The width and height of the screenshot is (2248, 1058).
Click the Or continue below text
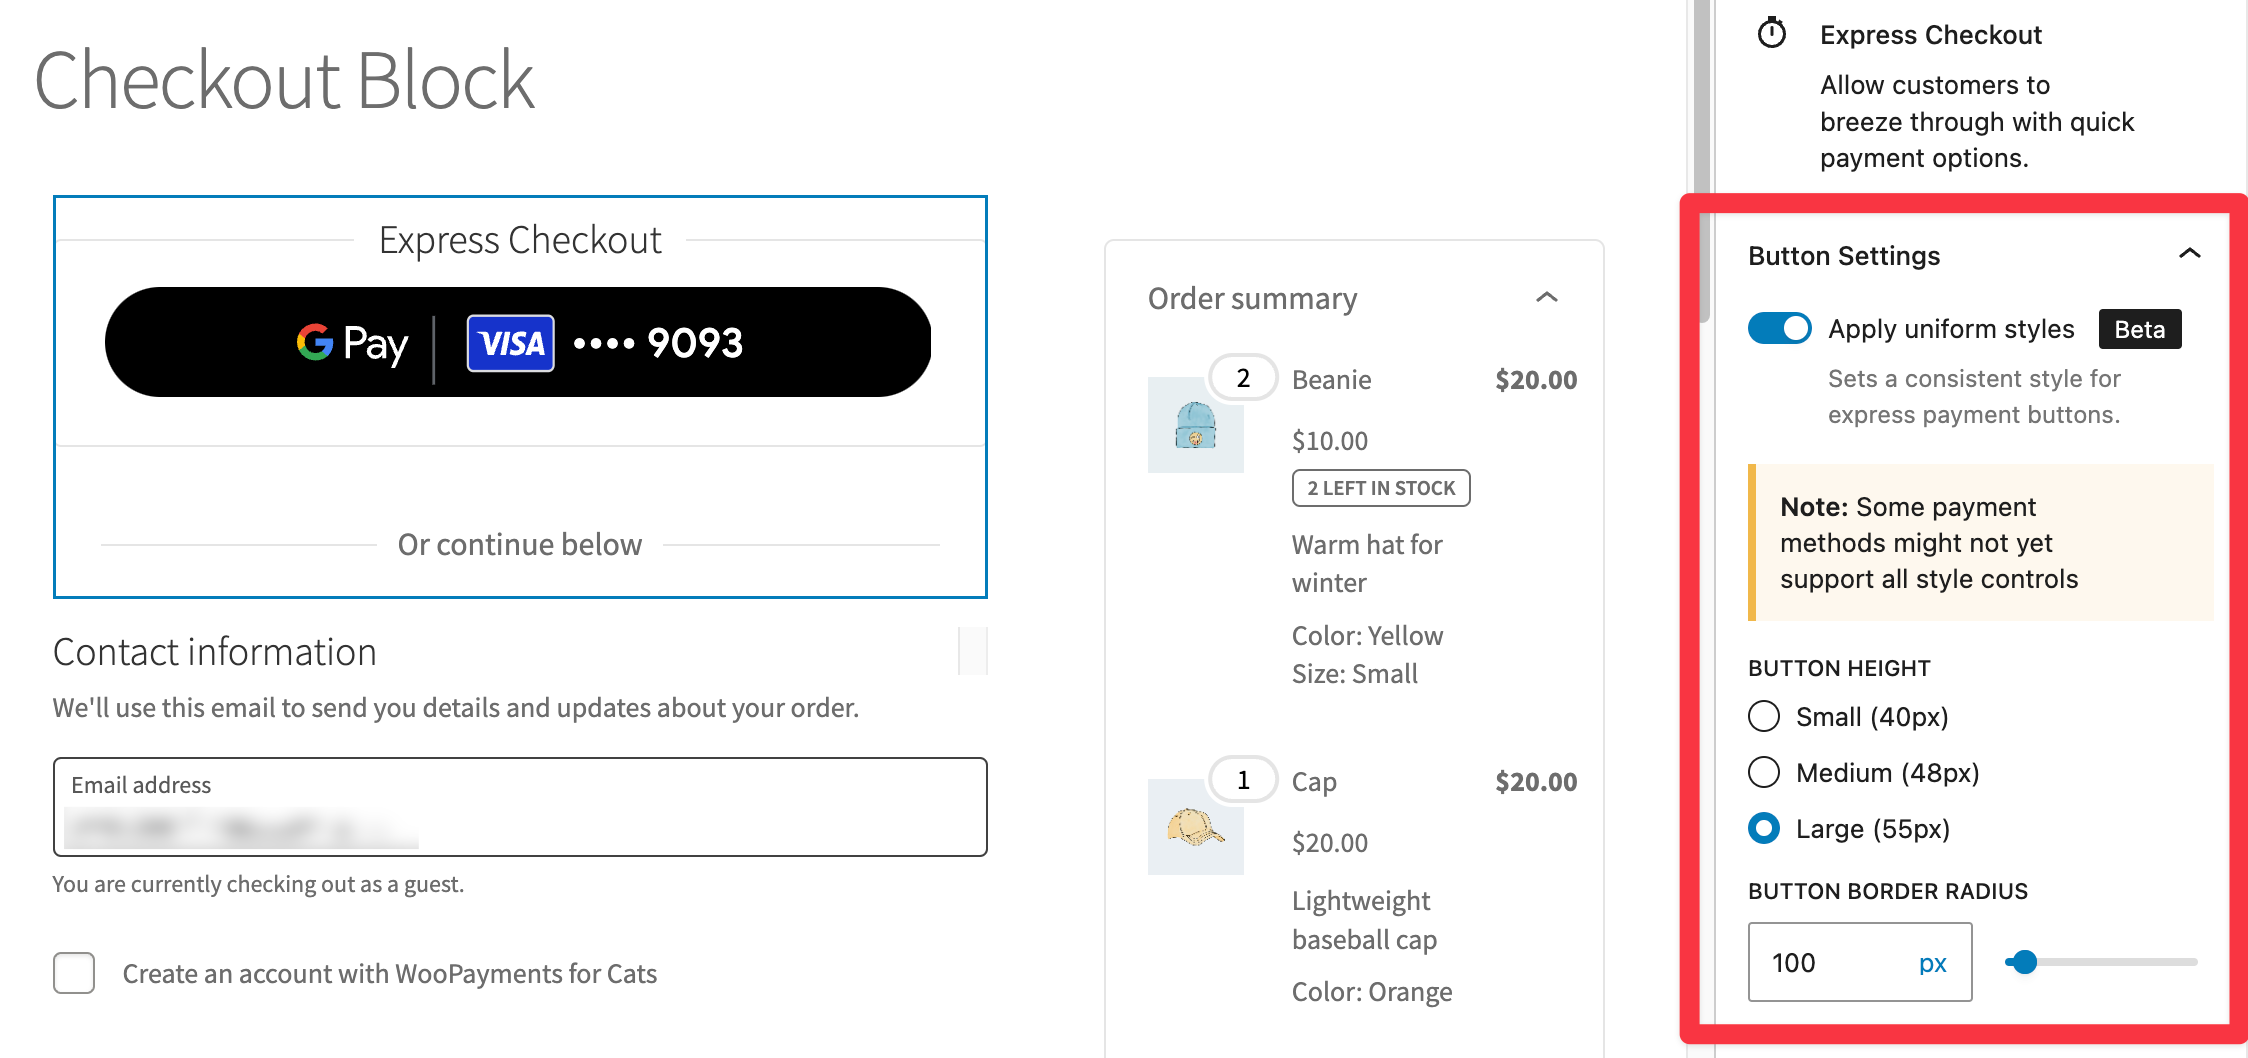[520, 545]
